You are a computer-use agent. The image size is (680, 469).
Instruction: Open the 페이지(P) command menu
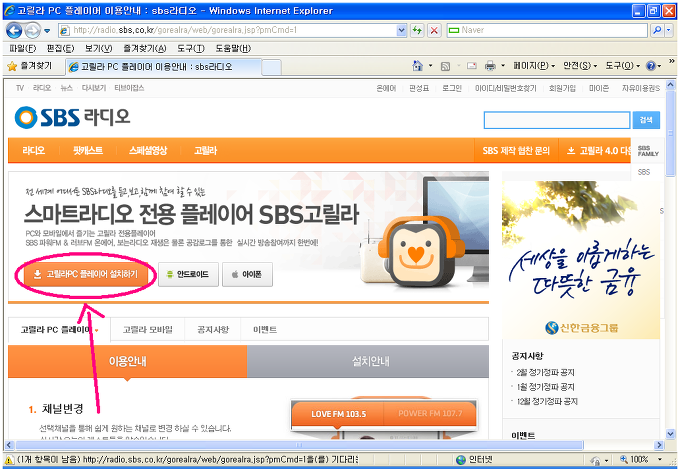coord(534,66)
